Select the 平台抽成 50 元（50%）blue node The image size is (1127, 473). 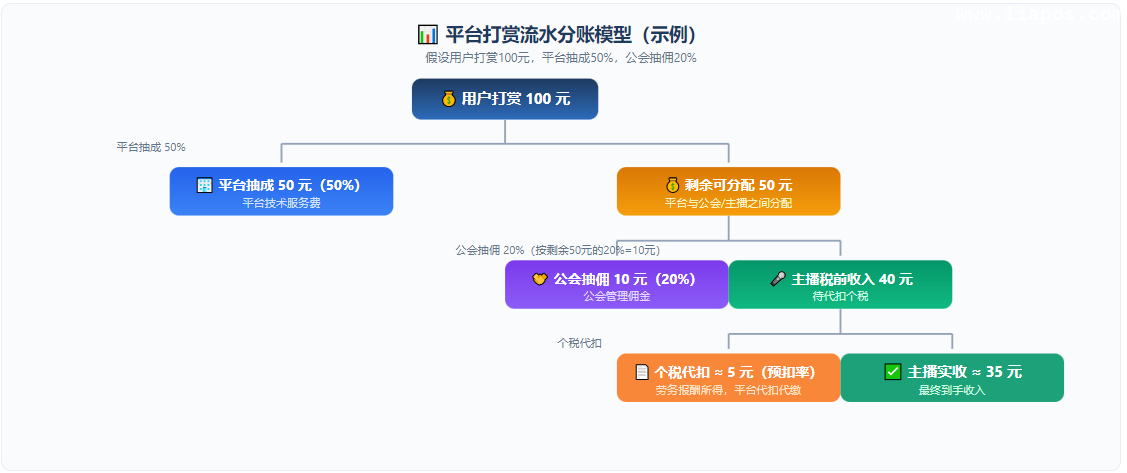[281, 191]
